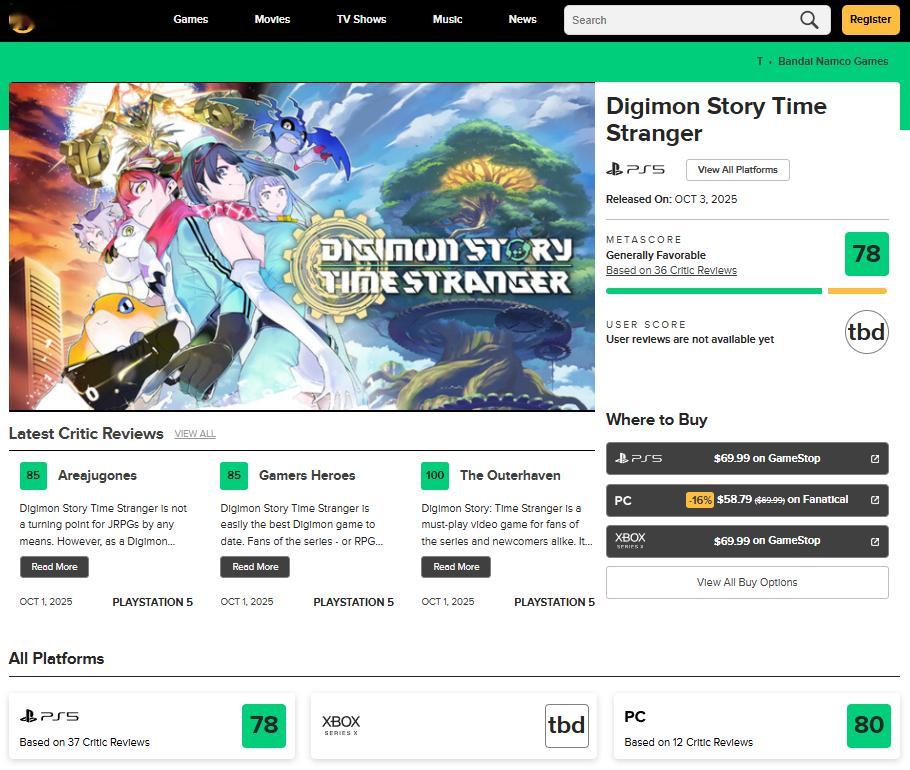Open the PC platform card
Screen dimensions: 910x770
[x=756, y=726]
